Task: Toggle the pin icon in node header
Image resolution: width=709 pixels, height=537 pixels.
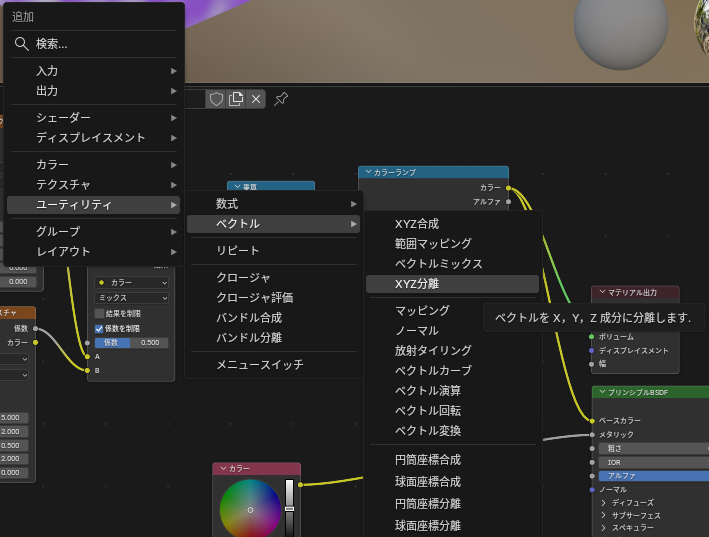Action: (281, 98)
